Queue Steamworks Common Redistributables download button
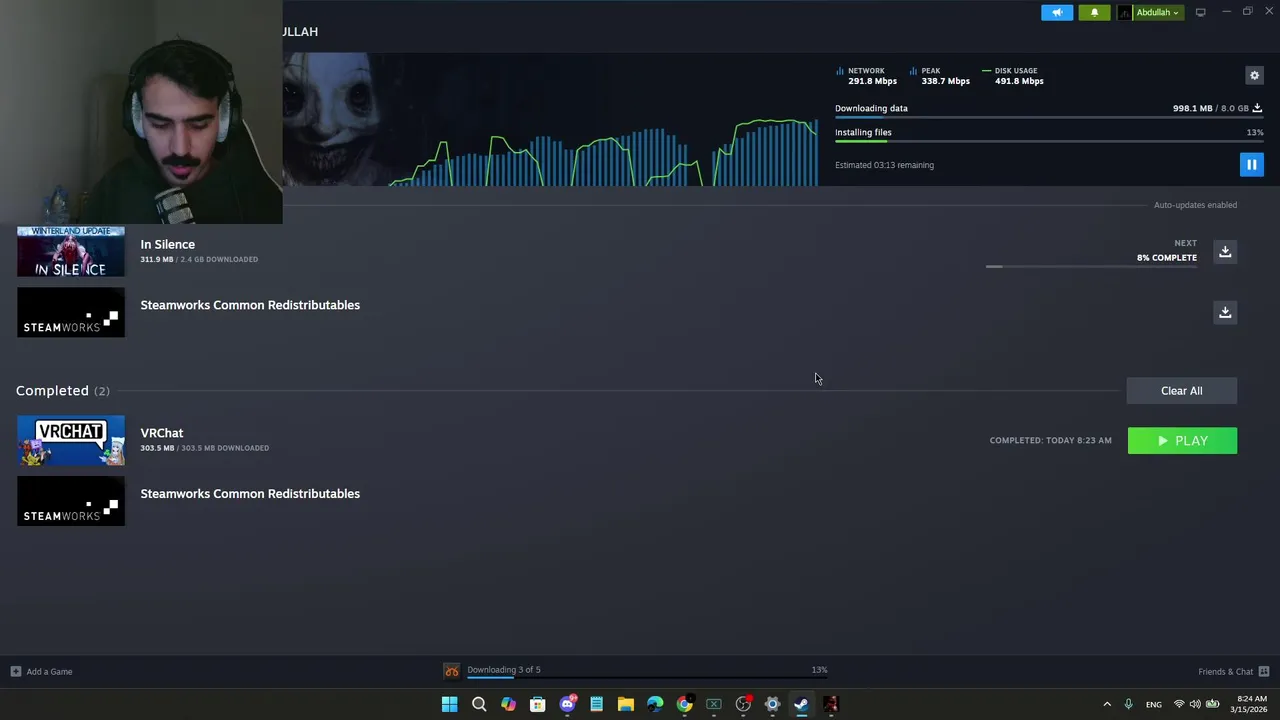Screen dimensions: 1280x720 coord(1225,312)
